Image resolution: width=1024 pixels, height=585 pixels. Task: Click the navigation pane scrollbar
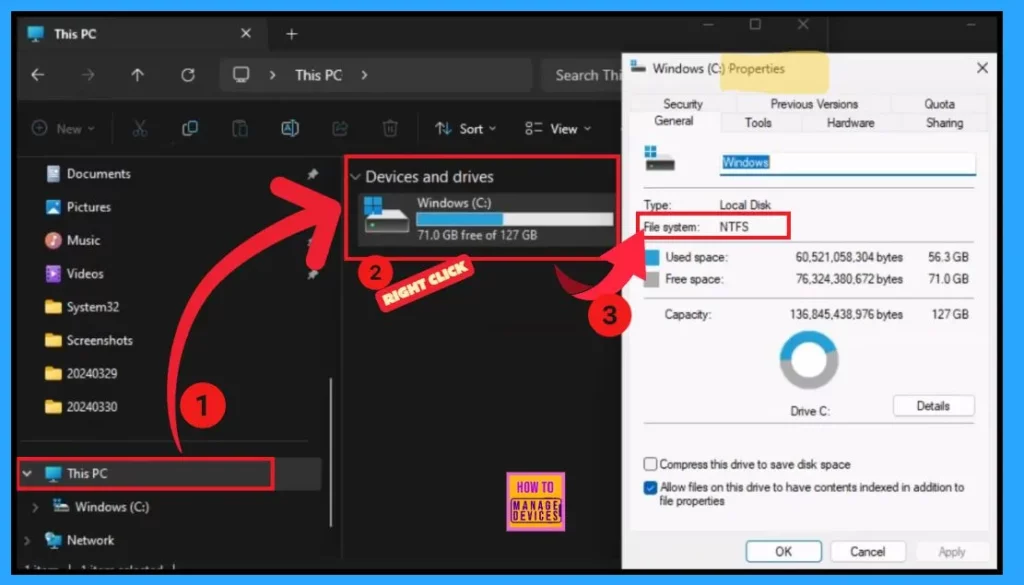[x=331, y=452]
